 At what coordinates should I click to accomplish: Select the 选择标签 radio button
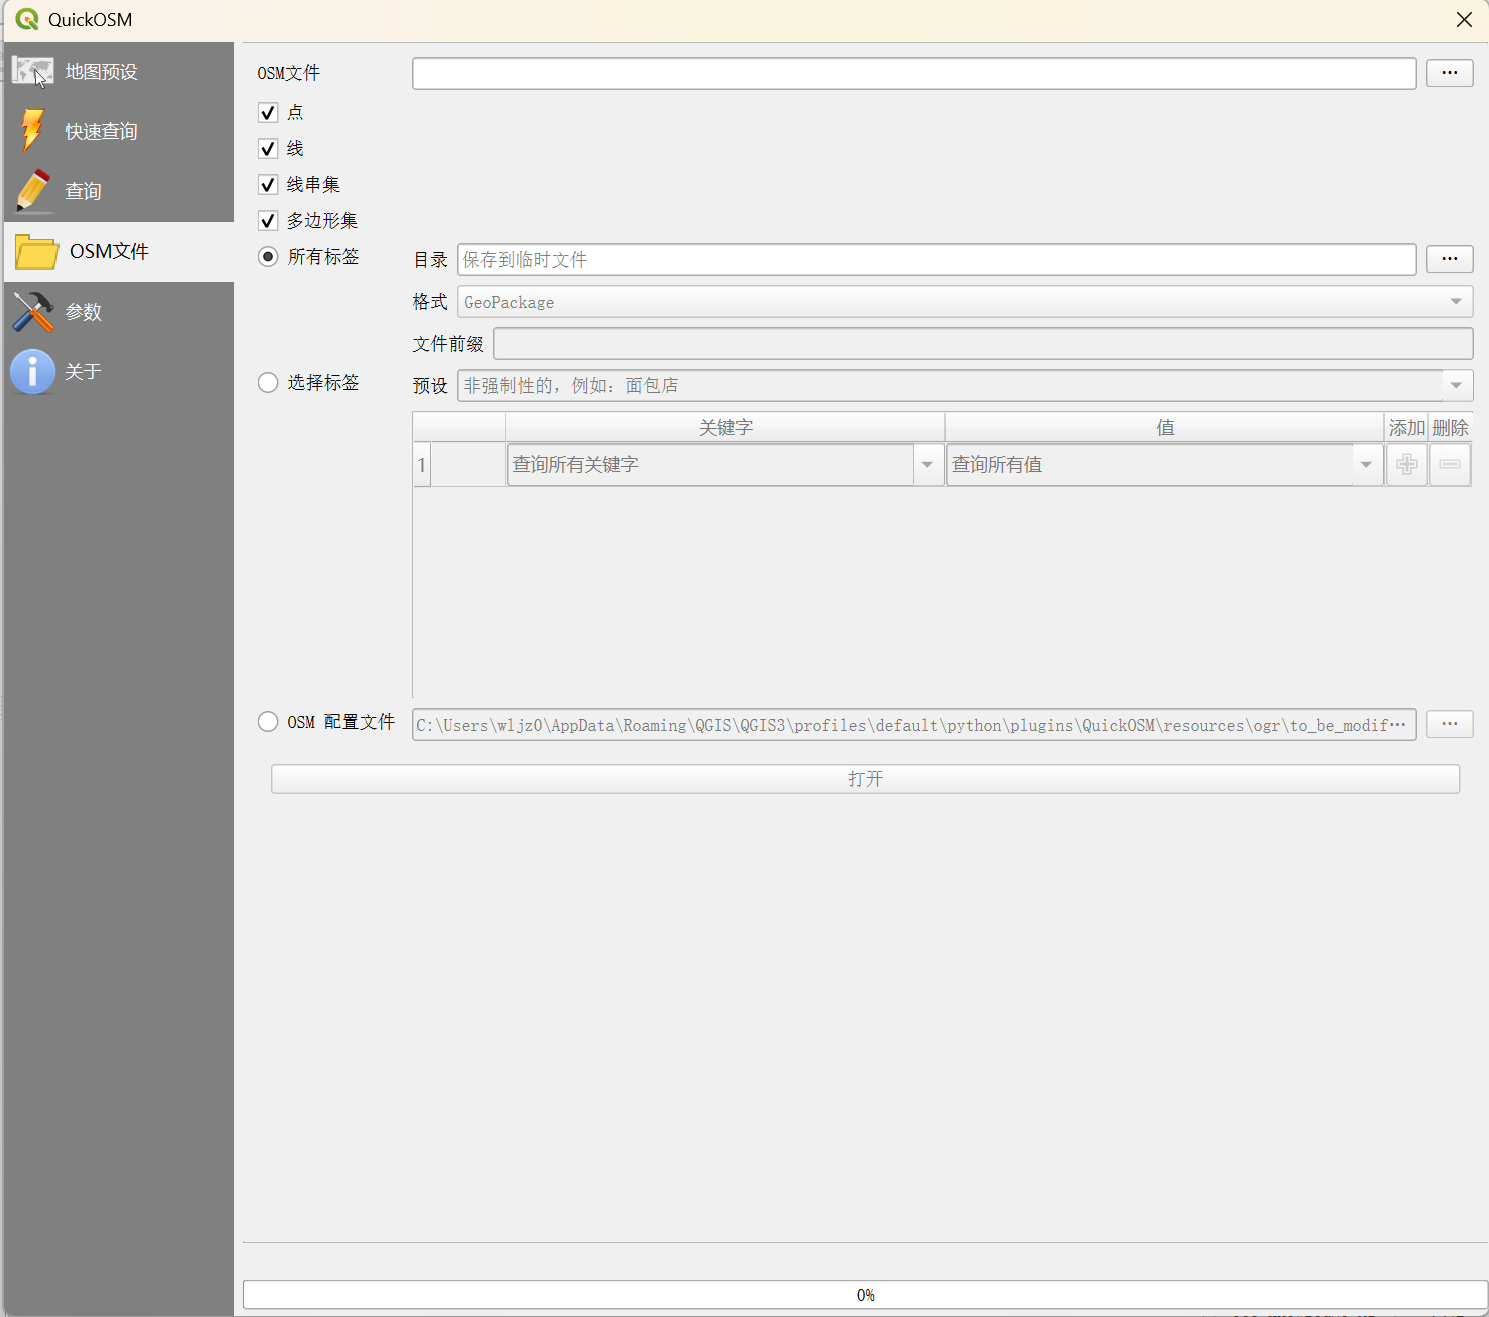point(268,383)
